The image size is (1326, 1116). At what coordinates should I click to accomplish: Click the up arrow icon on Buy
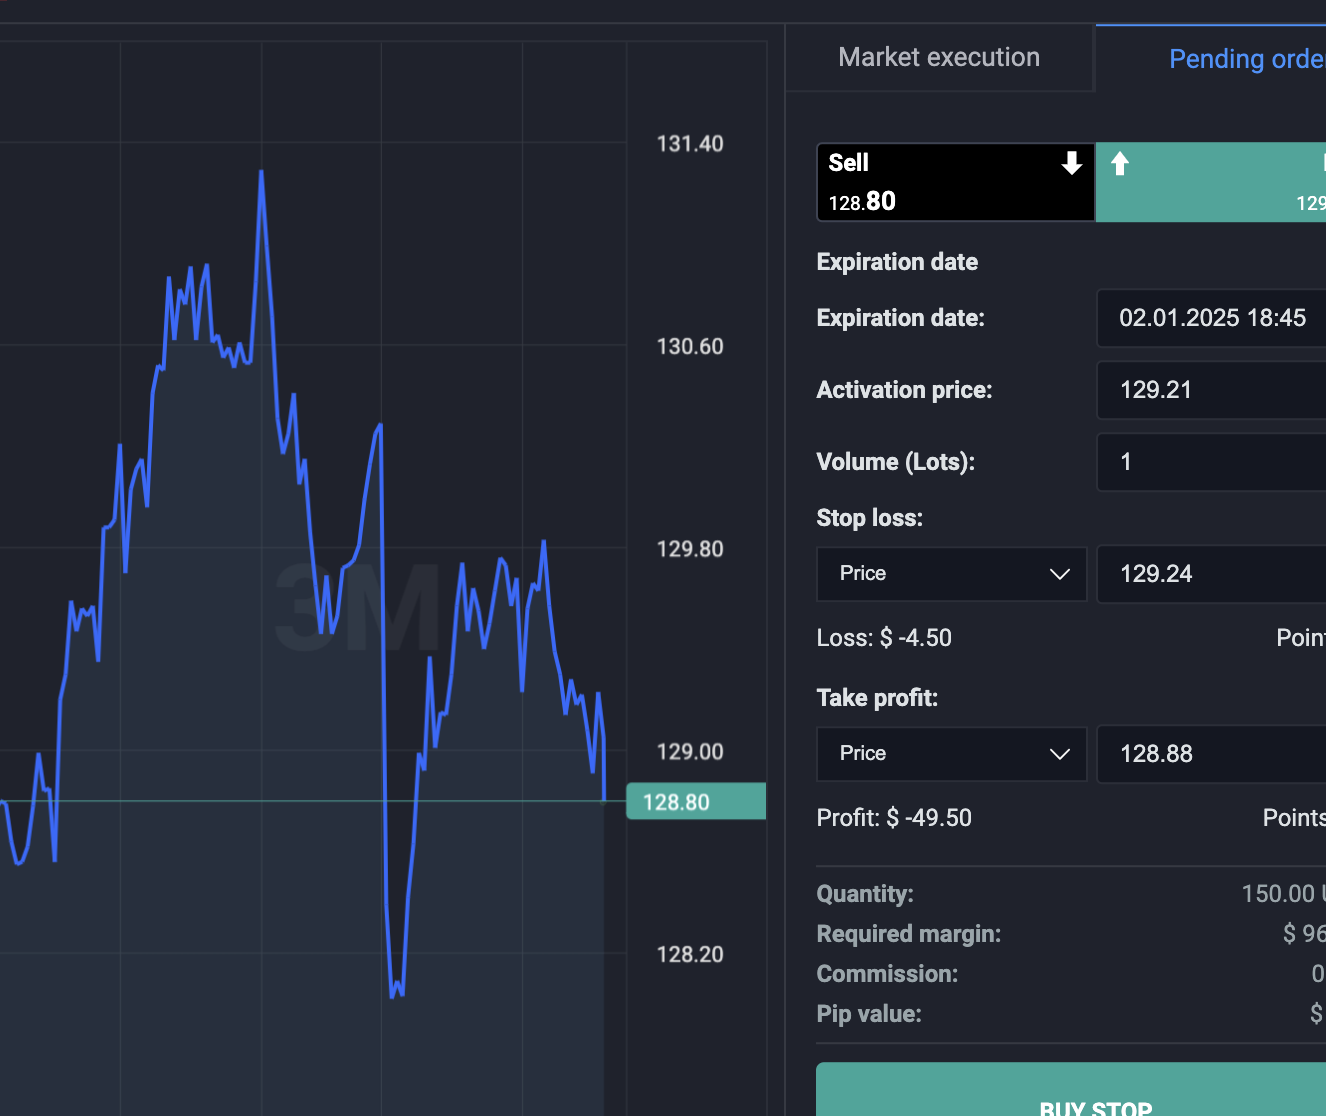click(x=1120, y=163)
